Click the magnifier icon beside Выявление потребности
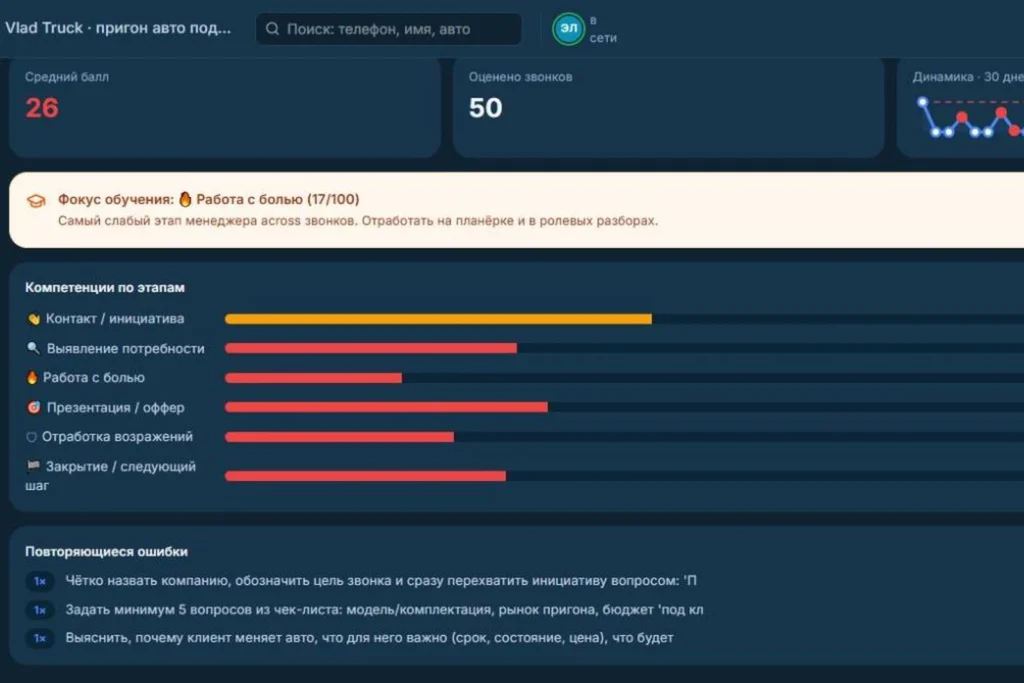Viewport: 1024px width, 683px height. 33,348
